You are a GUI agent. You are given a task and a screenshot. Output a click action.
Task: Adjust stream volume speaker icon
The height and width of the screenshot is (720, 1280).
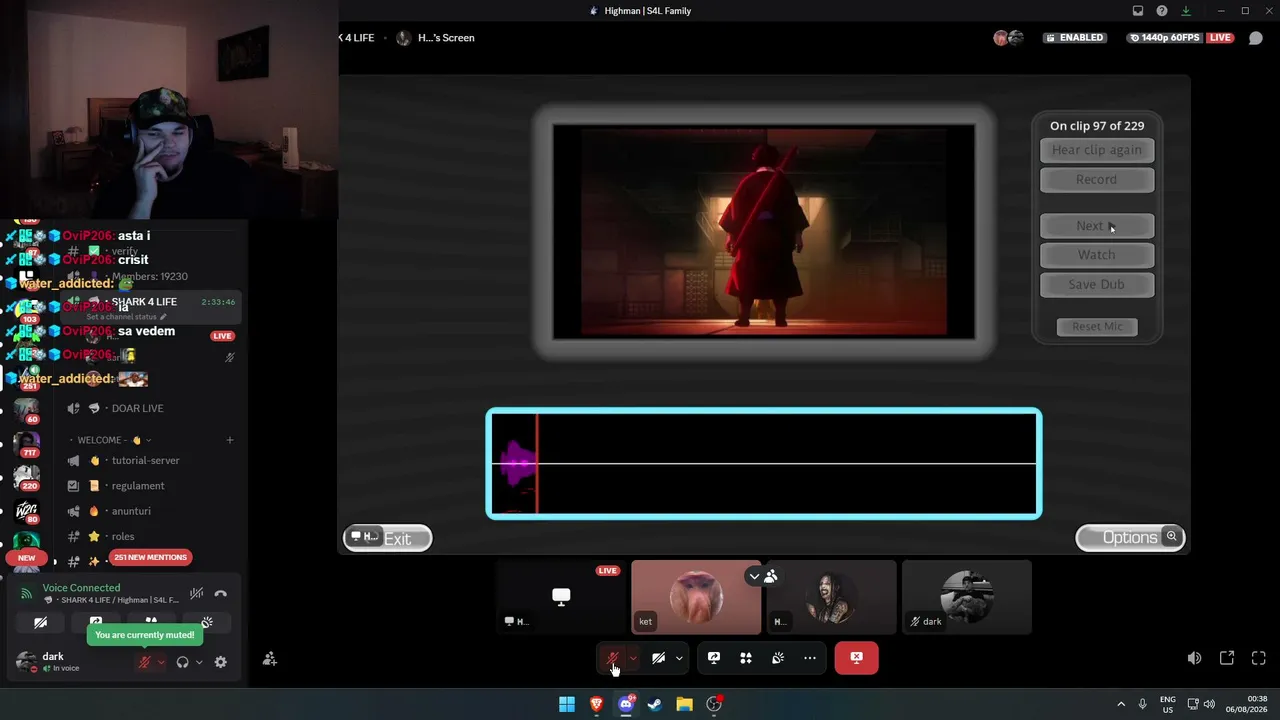coord(1195,658)
